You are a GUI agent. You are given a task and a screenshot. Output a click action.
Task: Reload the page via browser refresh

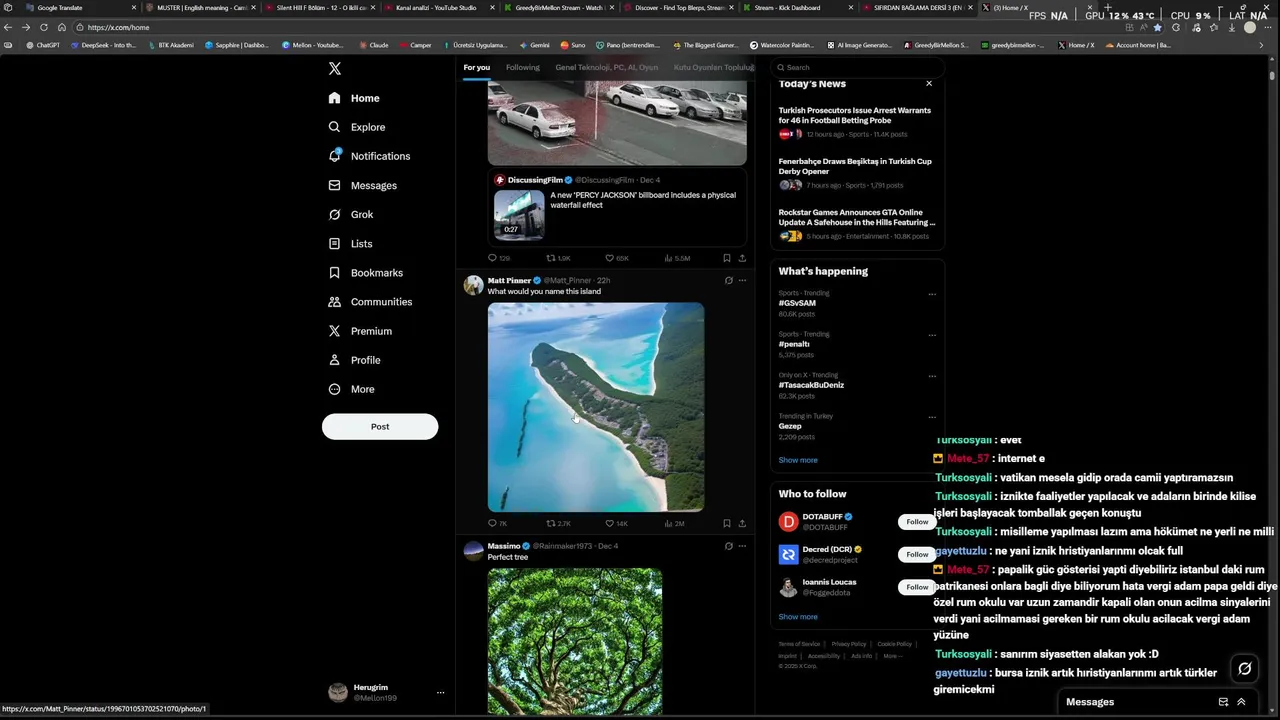click(x=44, y=27)
